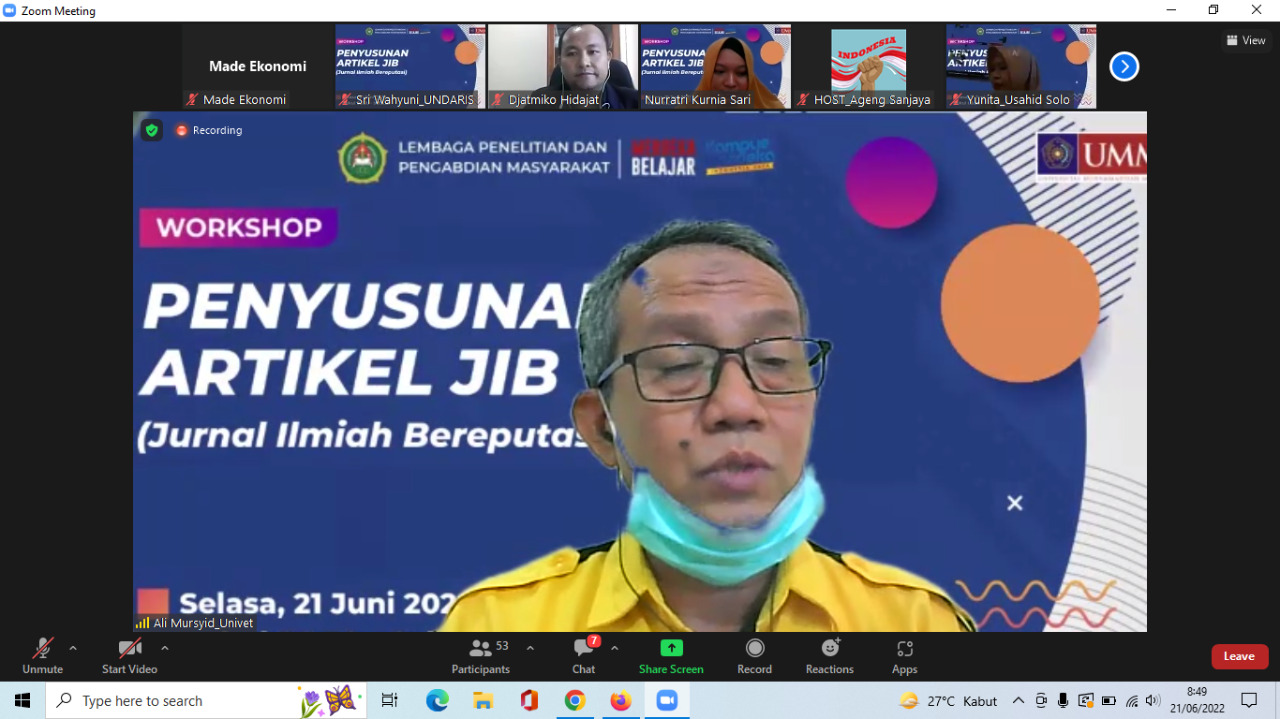1280x719 pixels.
Task: Click the search highlight butterfly image
Action: pos(328,701)
